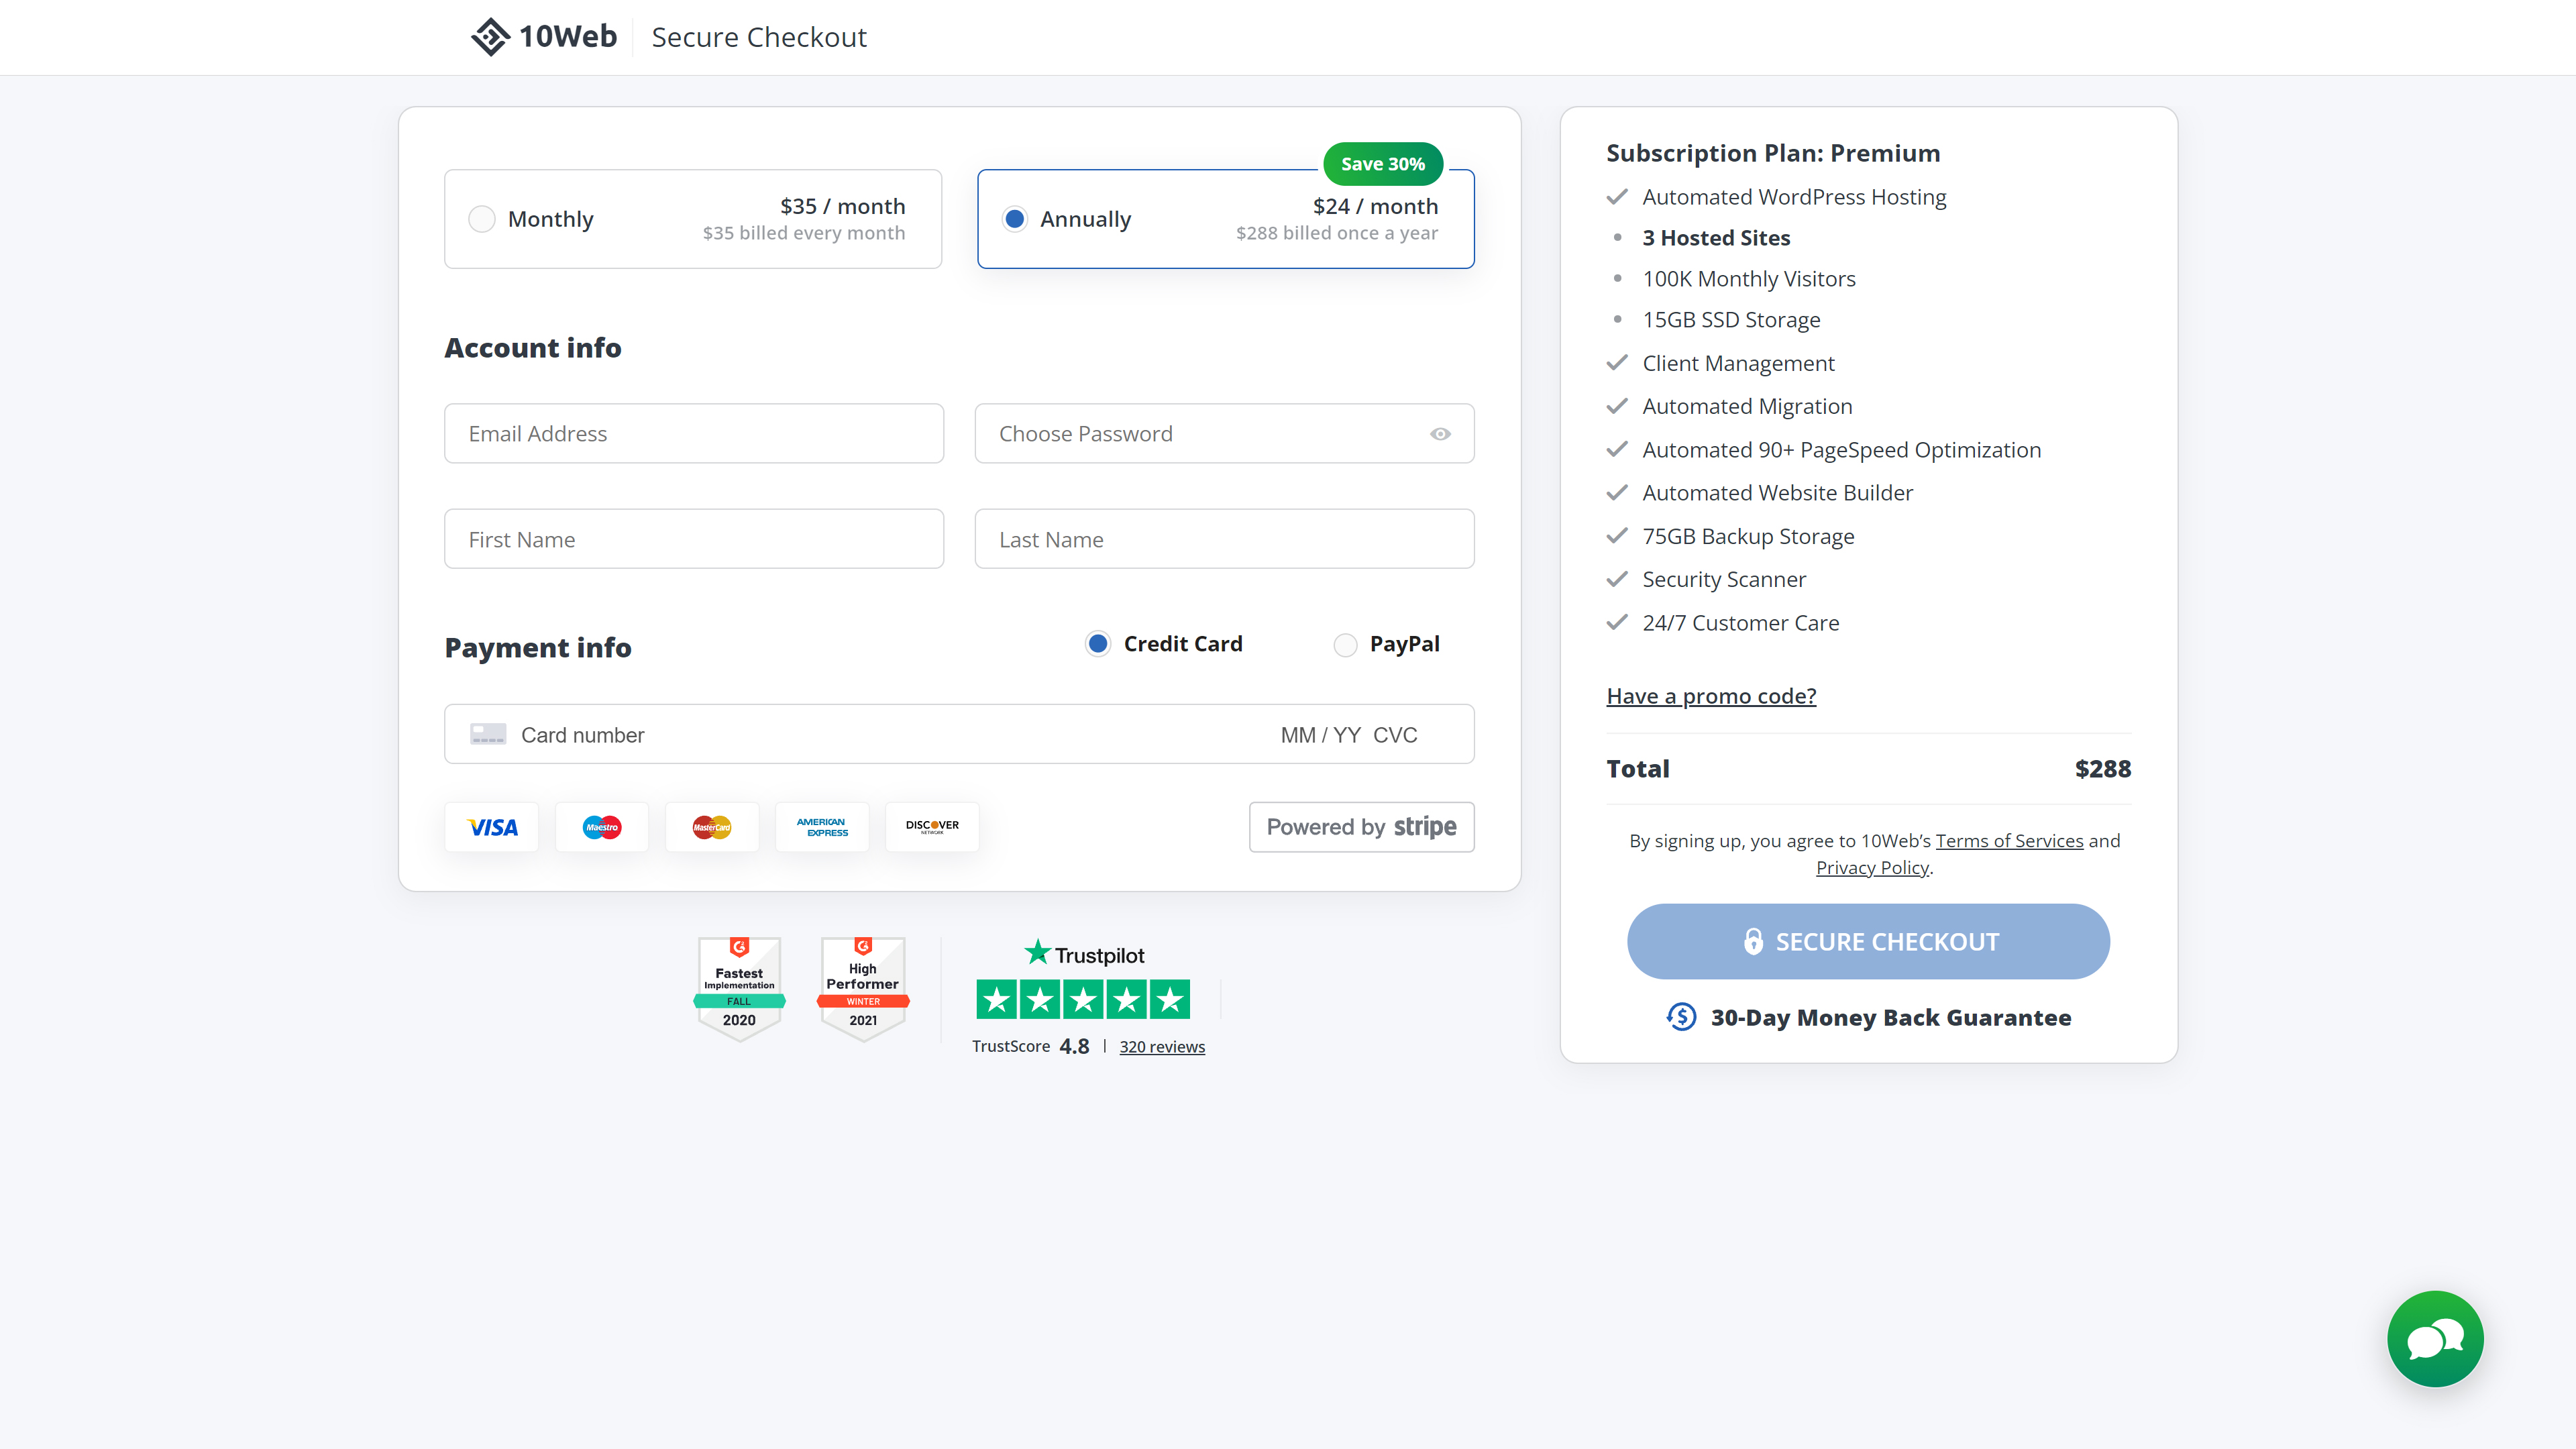Show password with the eye icon
2576x1449 pixels.
click(1440, 434)
